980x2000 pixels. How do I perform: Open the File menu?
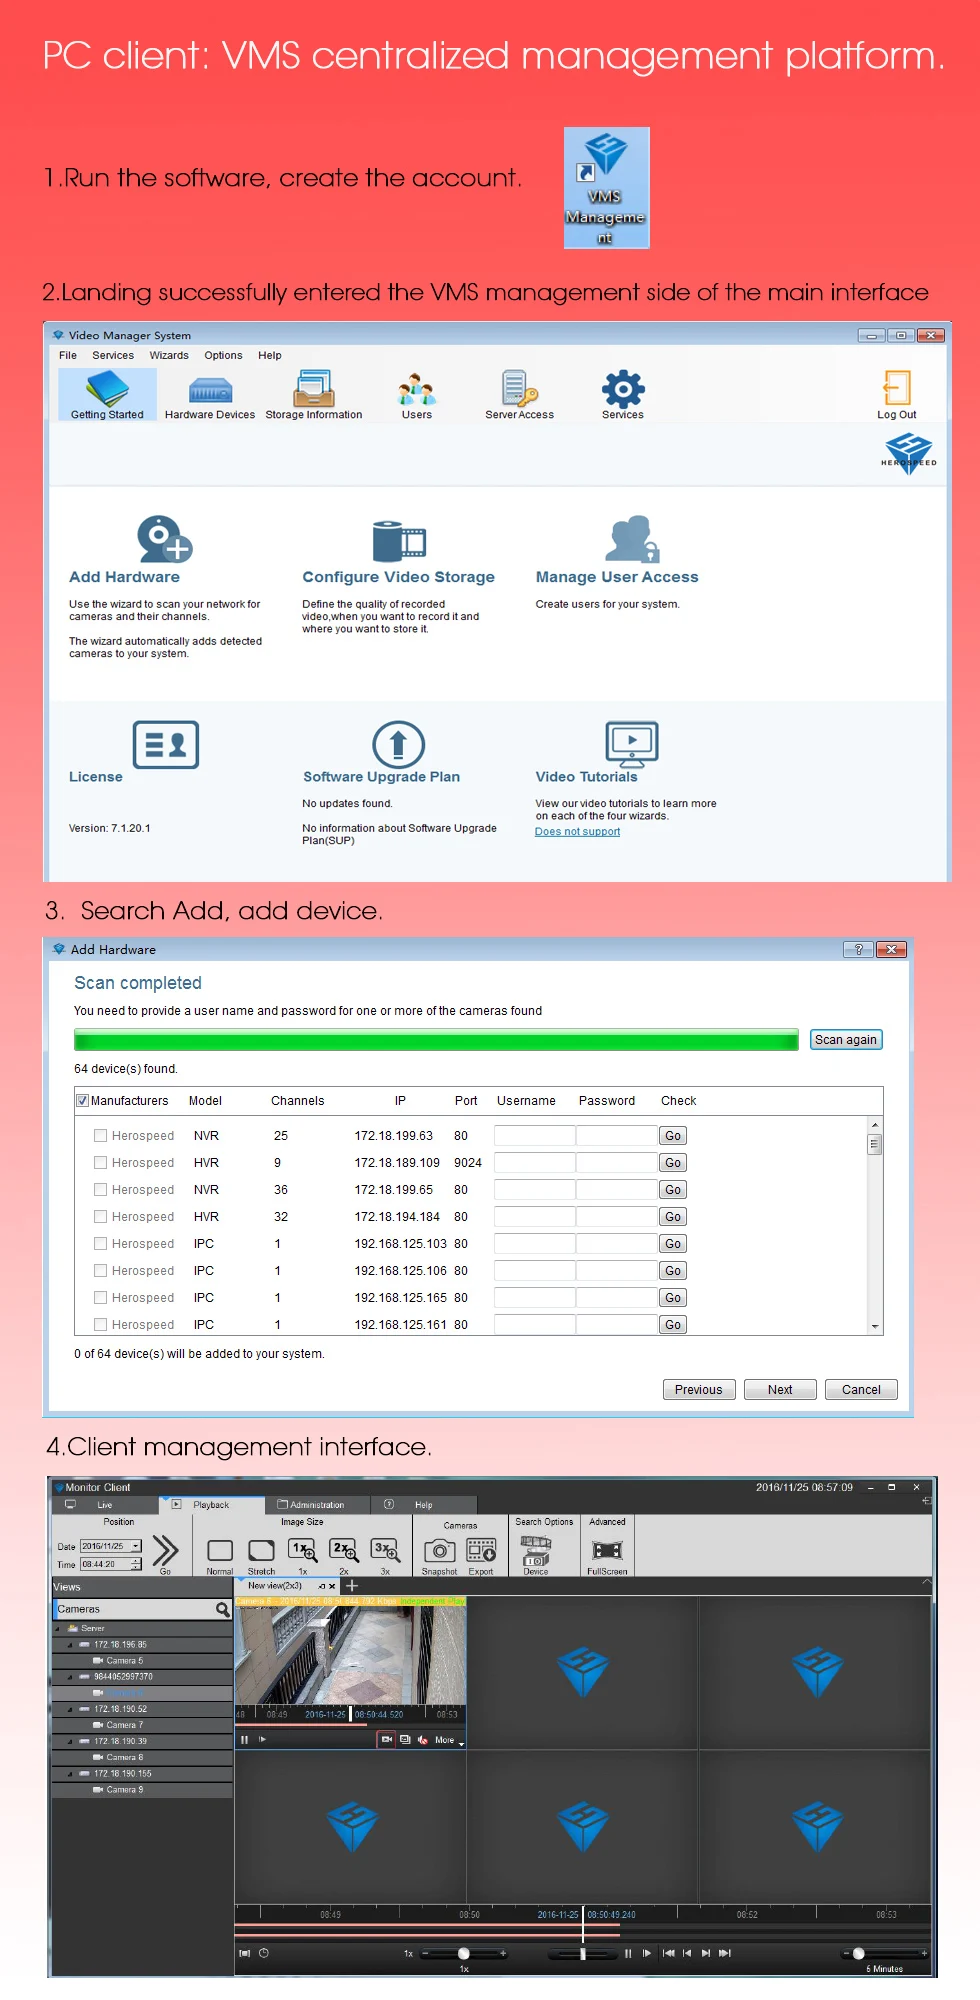tap(68, 355)
